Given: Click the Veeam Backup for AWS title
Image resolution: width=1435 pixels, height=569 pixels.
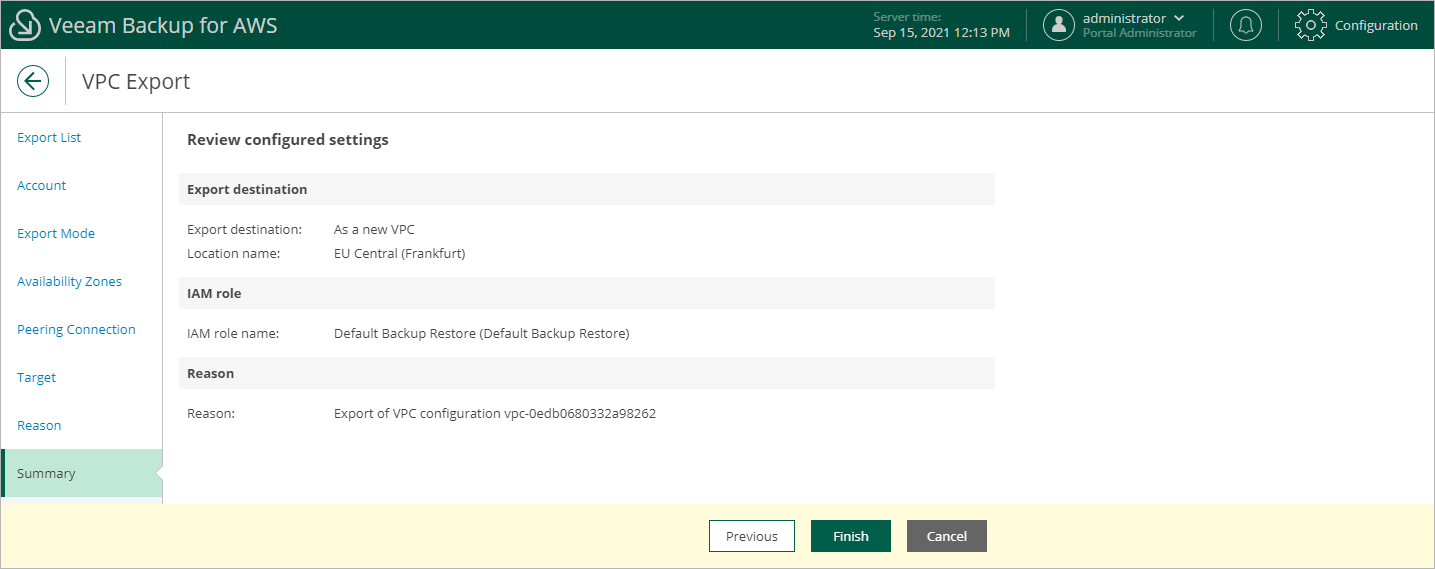Looking at the screenshot, I should (163, 26).
